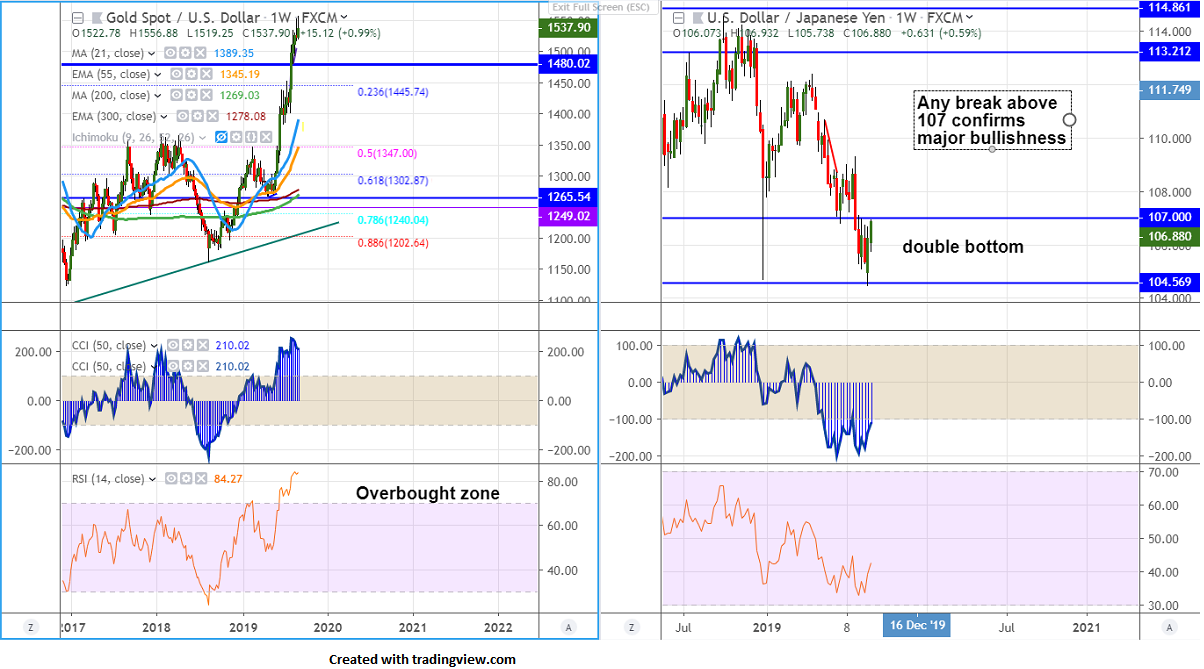Click the 0.618(1302.87) Fibonacci label
This screenshot has width=1204, height=669.
click(x=393, y=181)
